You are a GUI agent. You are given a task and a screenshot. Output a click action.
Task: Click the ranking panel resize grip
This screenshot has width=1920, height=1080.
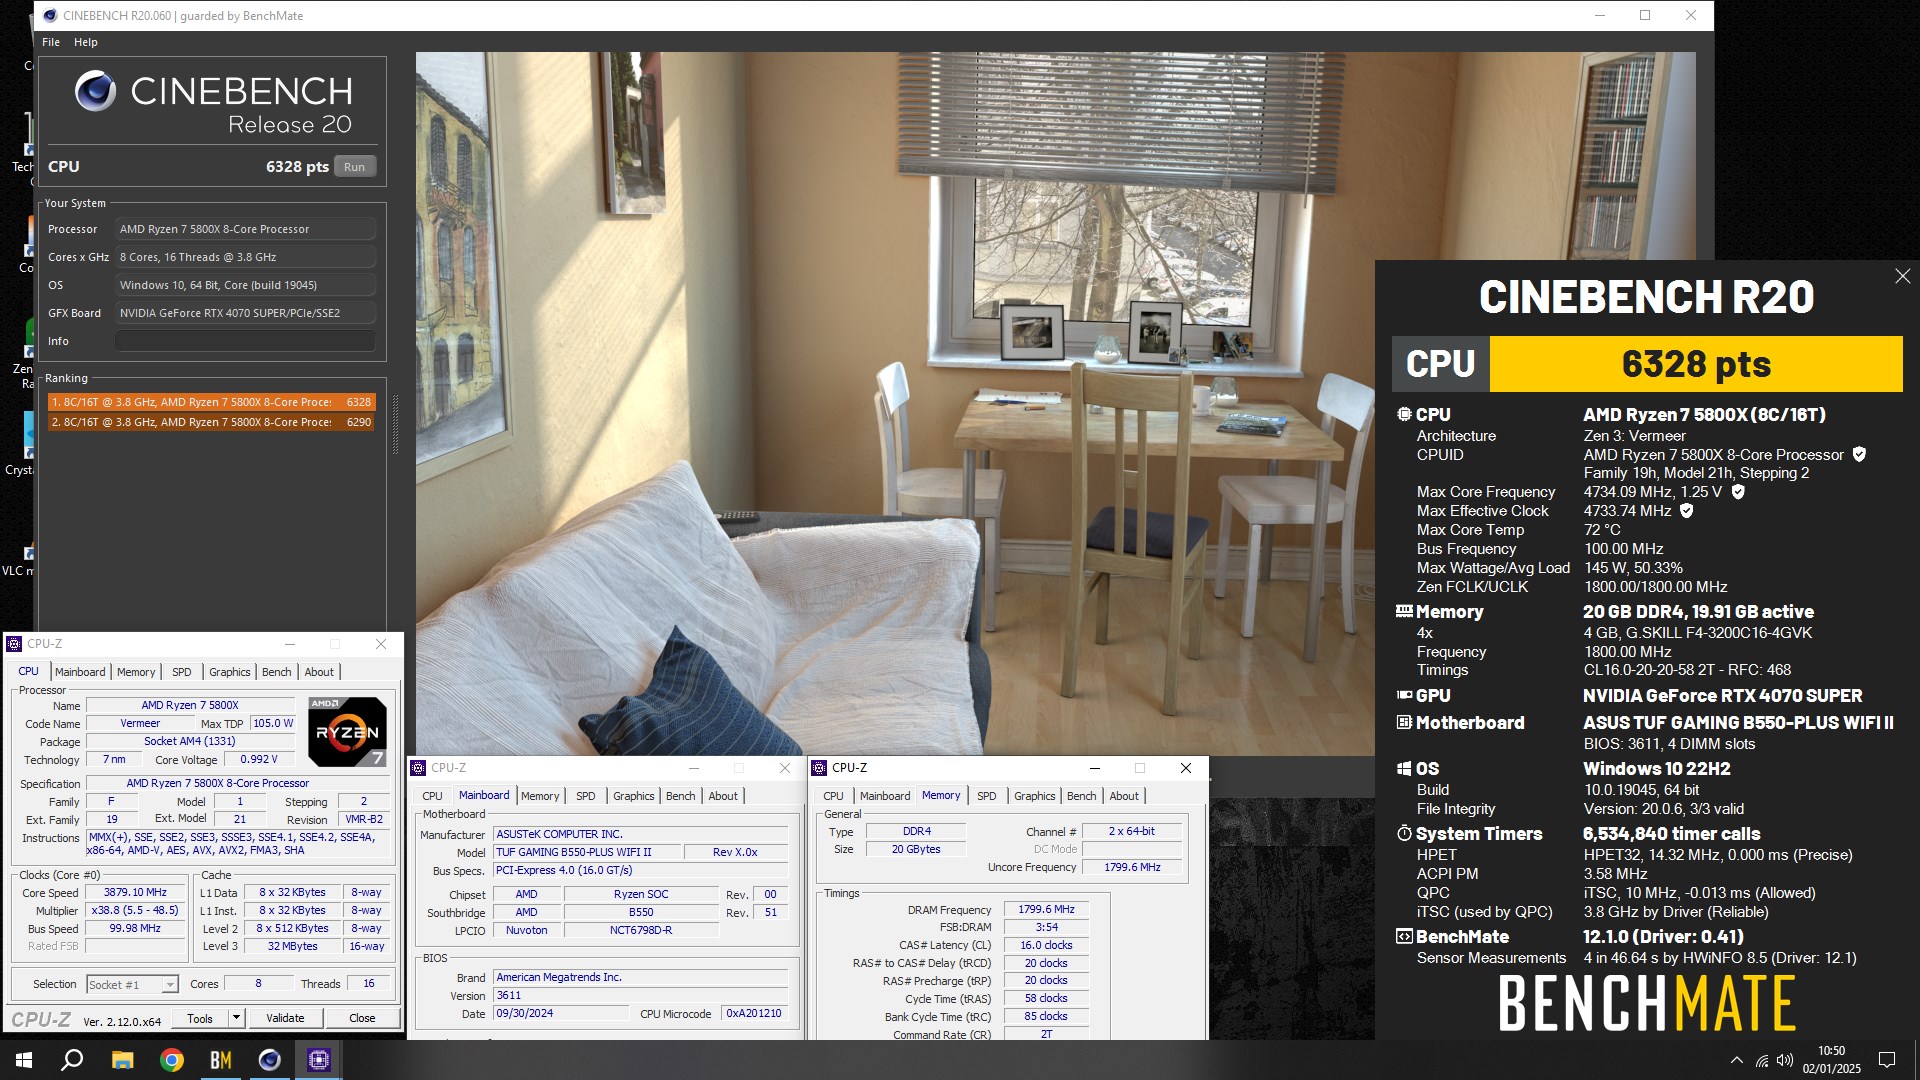coord(395,425)
